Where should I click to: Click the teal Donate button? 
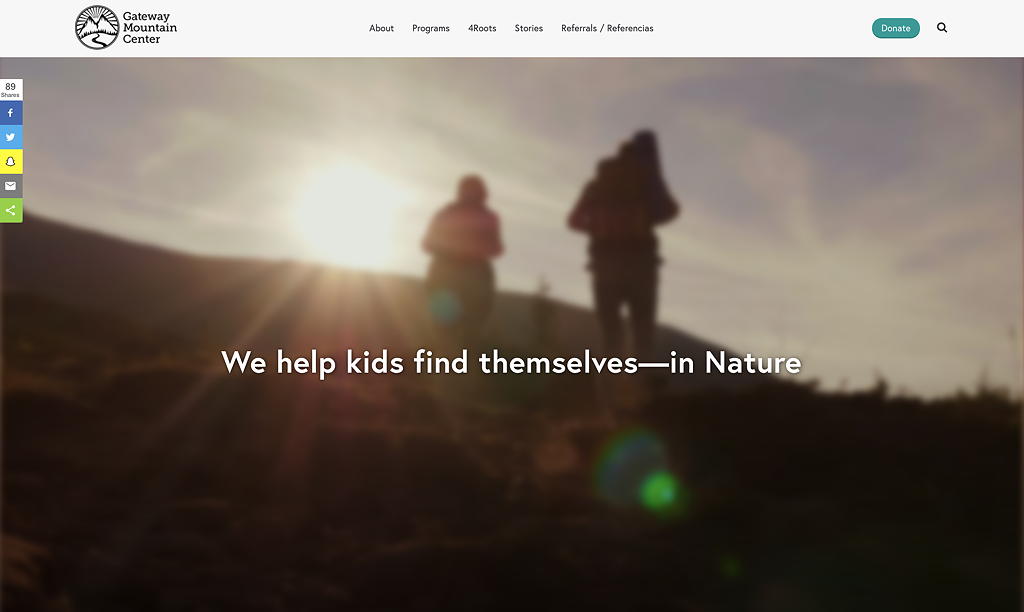[895, 28]
